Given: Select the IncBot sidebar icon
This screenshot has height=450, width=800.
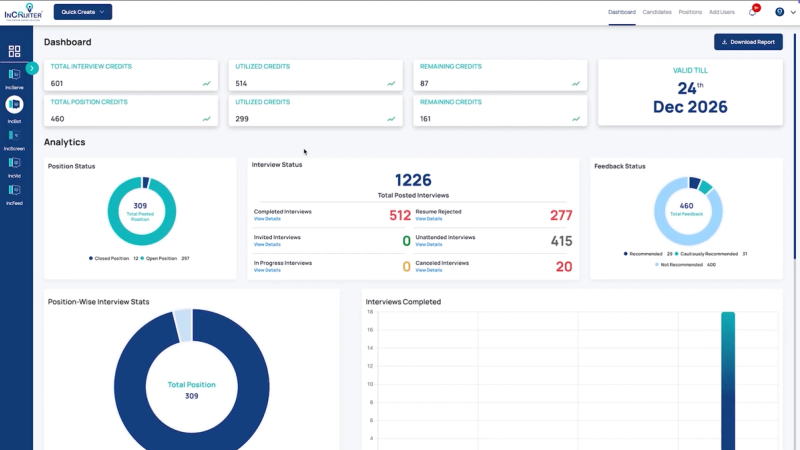Looking at the screenshot, I should (14, 109).
